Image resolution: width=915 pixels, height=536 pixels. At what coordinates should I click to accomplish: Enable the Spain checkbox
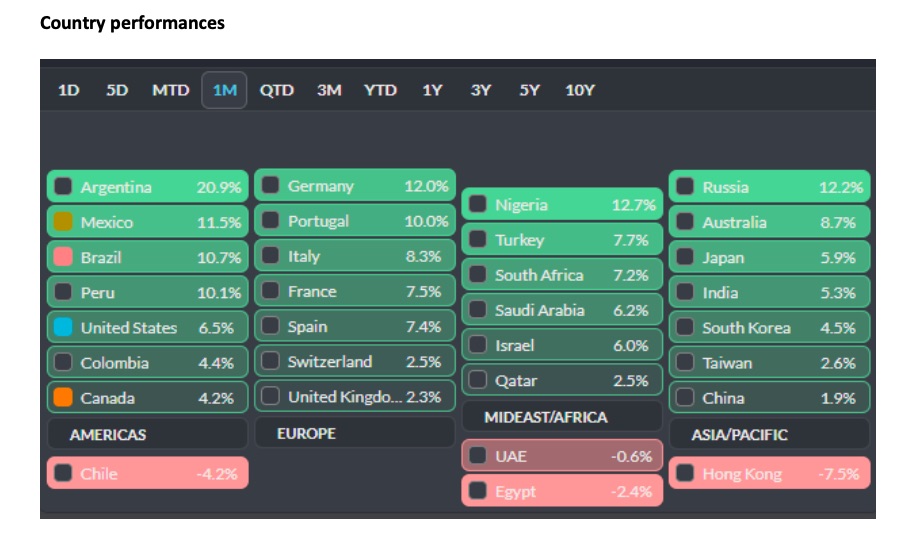click(270, 325)
